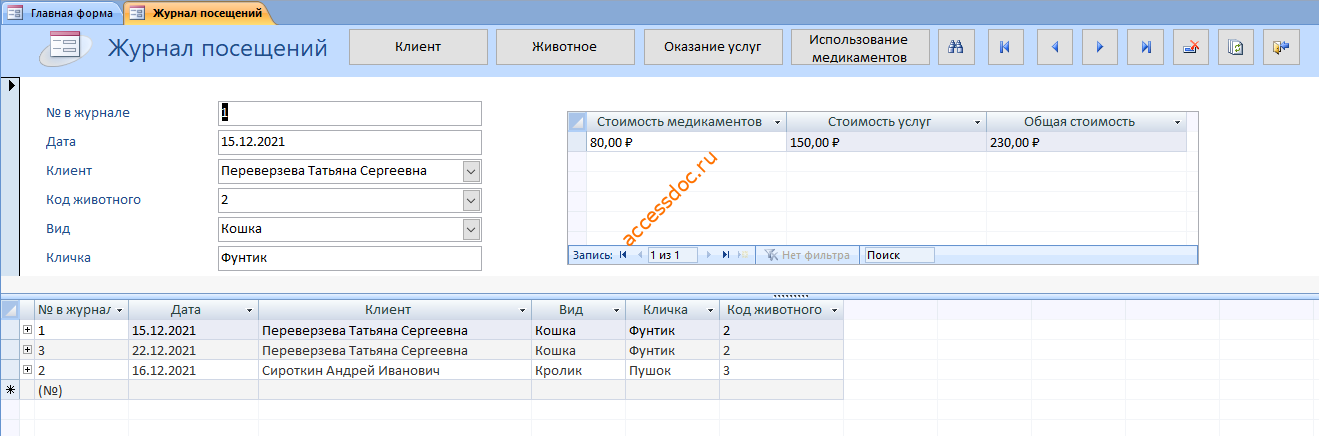The image size is (1319, 436).
Task: Click the Дата field showing 15.12.2021
Action: pos(349,142)
